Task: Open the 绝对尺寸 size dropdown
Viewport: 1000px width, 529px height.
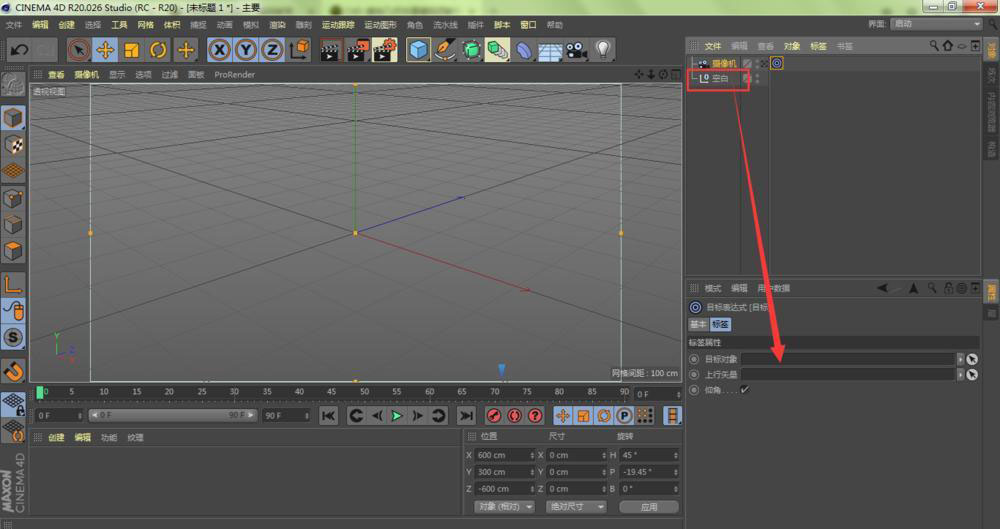Action: [576, 507]
